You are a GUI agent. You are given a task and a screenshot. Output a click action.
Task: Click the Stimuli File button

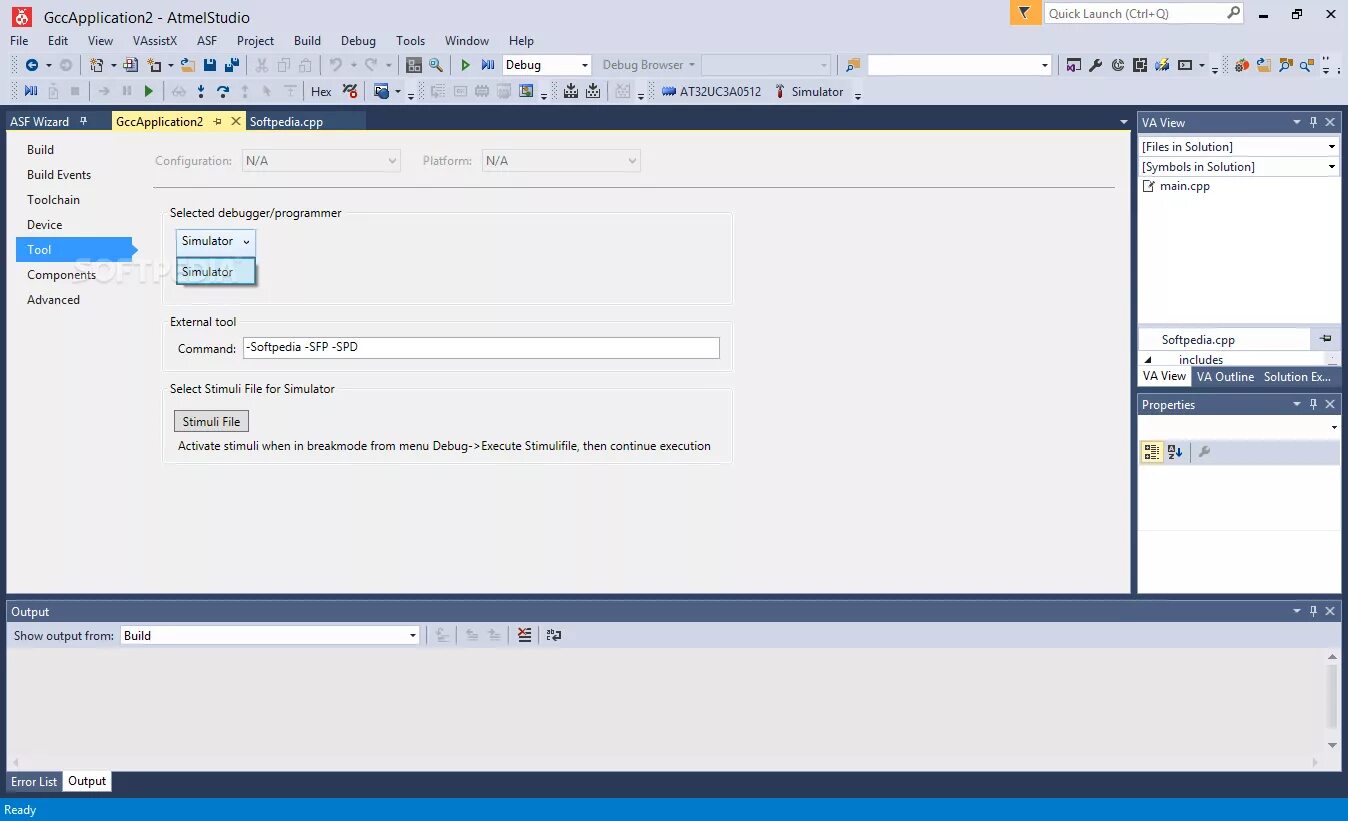[211, 422]
